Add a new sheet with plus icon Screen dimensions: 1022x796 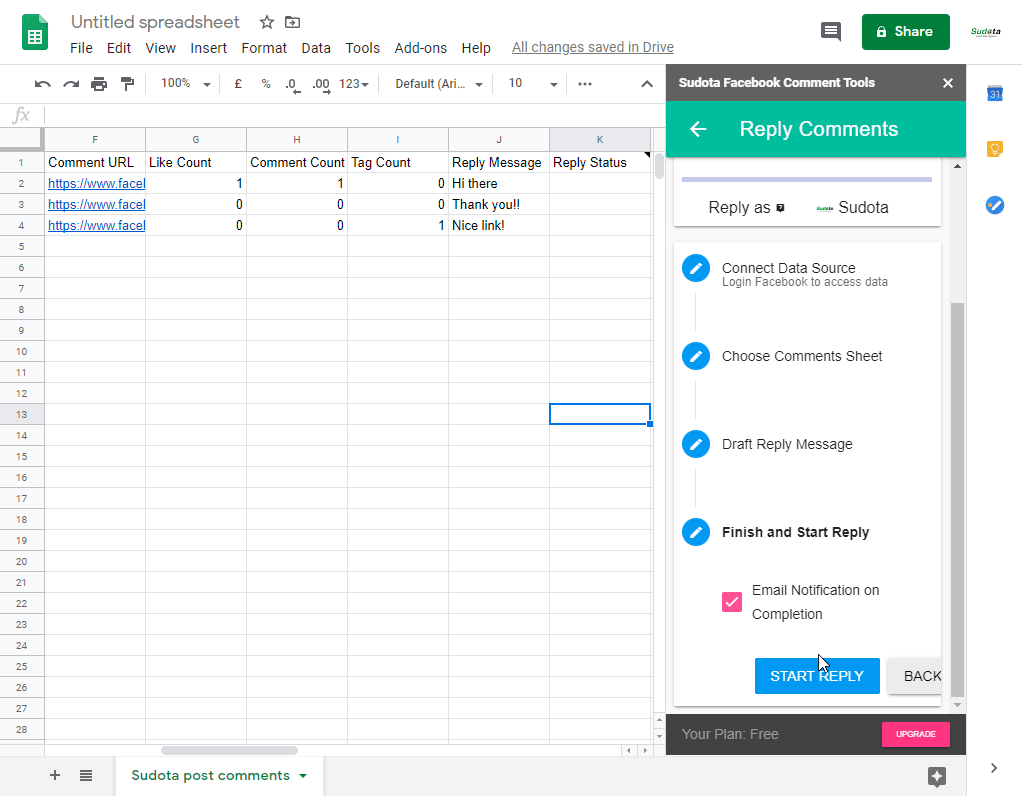55,775
